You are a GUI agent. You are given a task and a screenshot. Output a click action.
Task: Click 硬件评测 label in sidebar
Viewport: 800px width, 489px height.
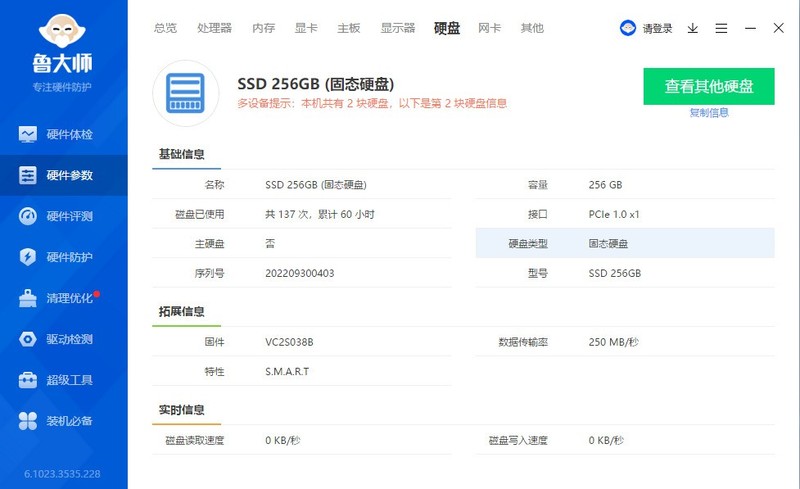69,216
